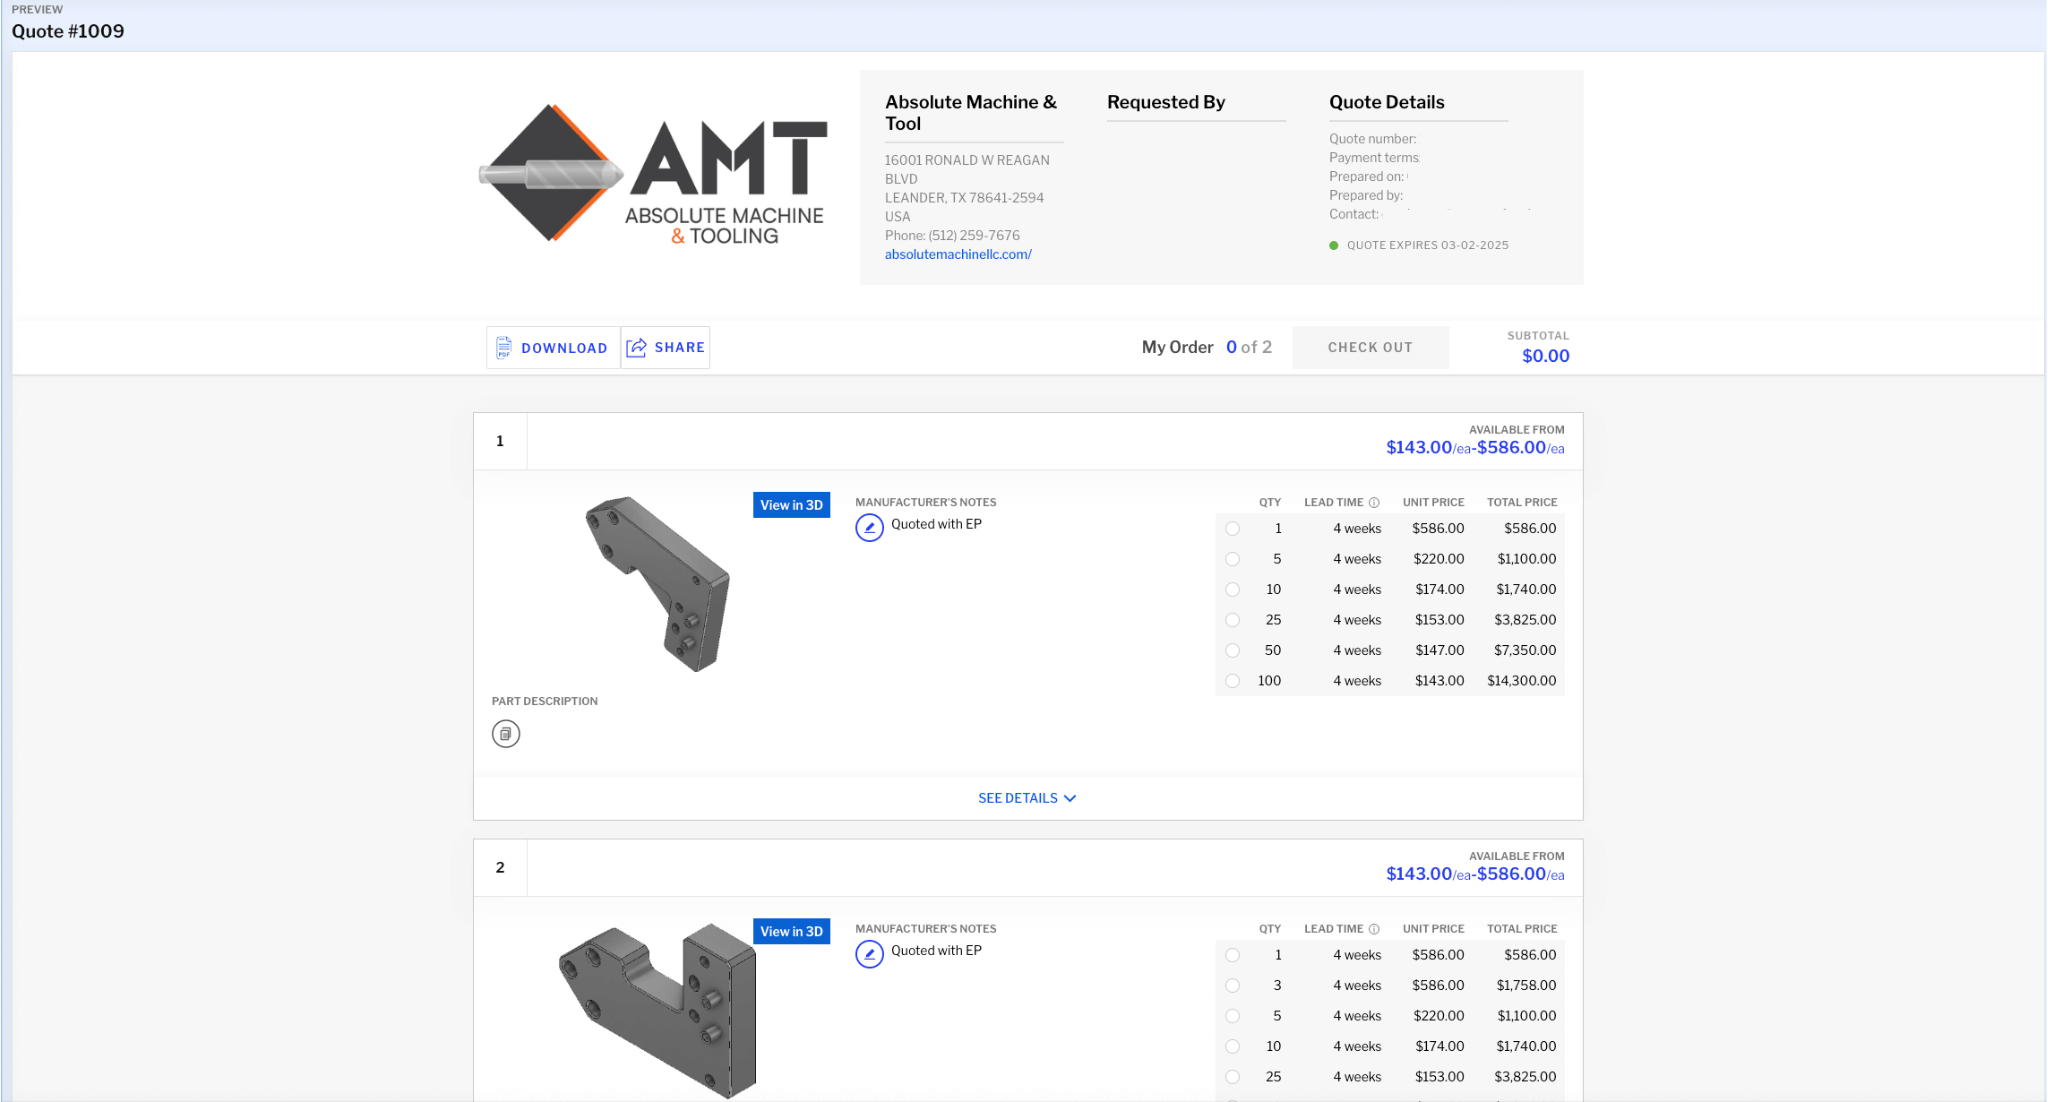Click View in 3D for part 1
This screenshot has width=2048, height=1102.
791,505
